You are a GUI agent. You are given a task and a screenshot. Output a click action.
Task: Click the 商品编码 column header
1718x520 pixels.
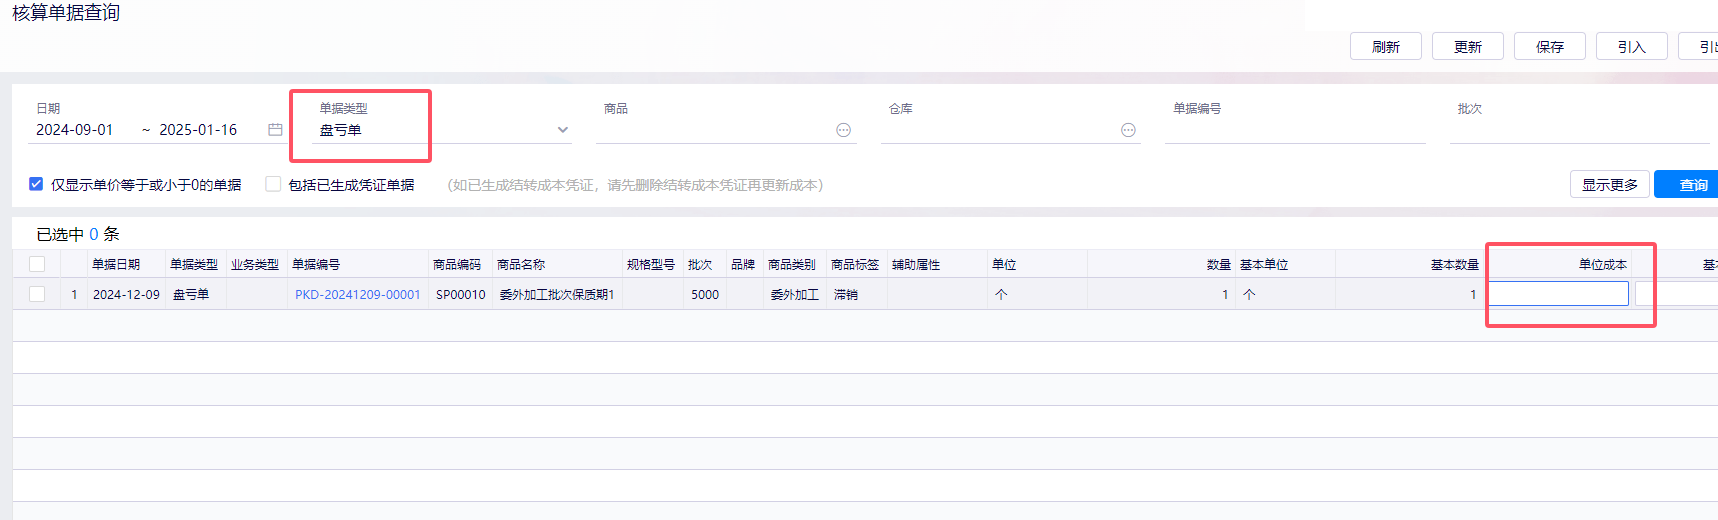click(457, 265)
